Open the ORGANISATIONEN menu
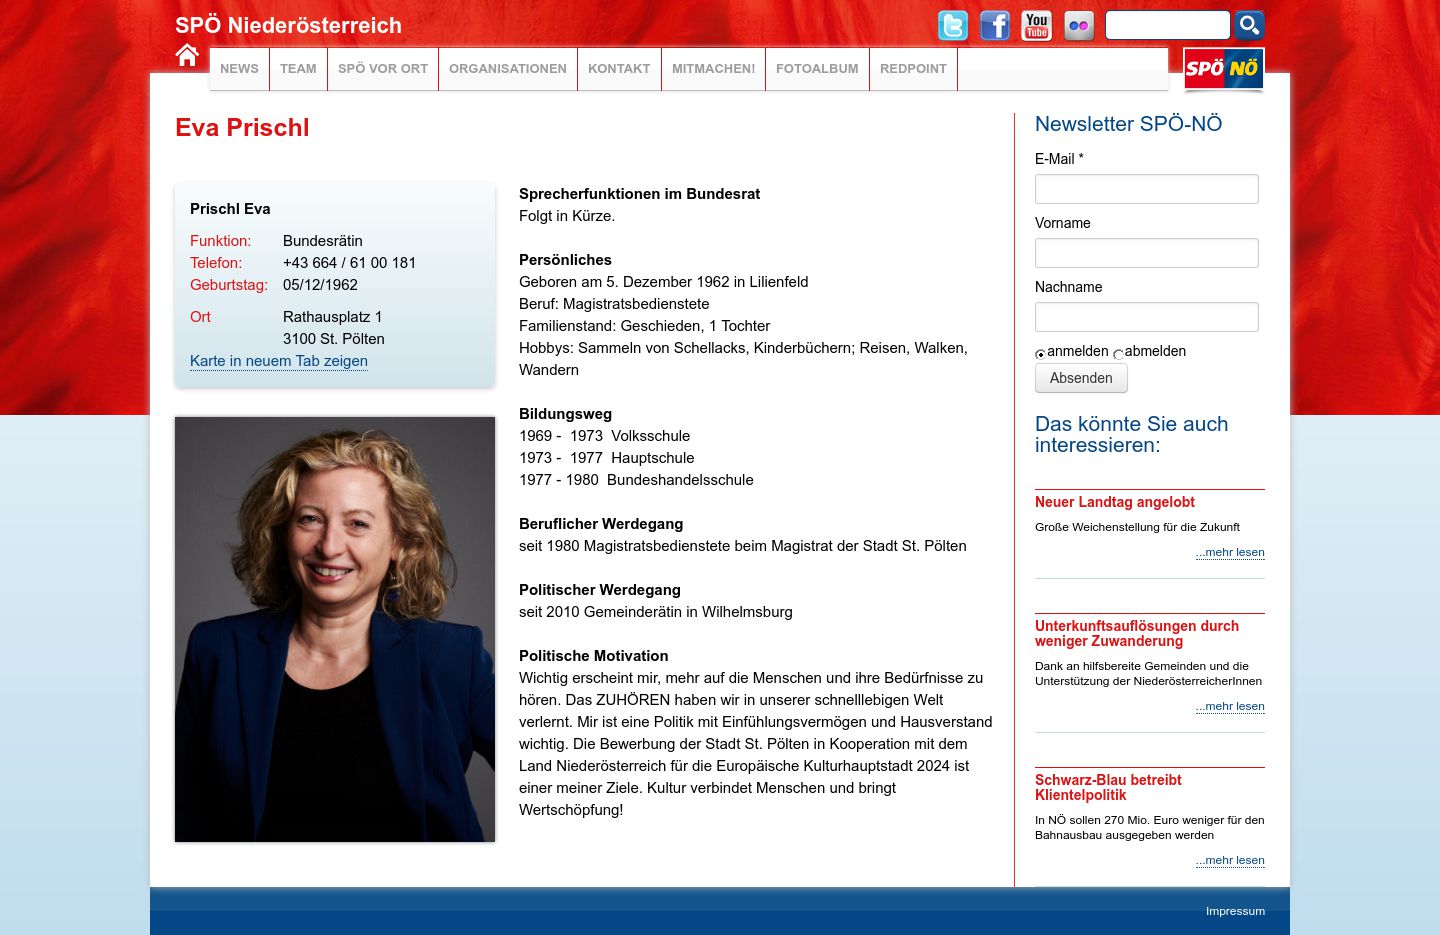The image size is (1440, 935). tap(508, 69)
